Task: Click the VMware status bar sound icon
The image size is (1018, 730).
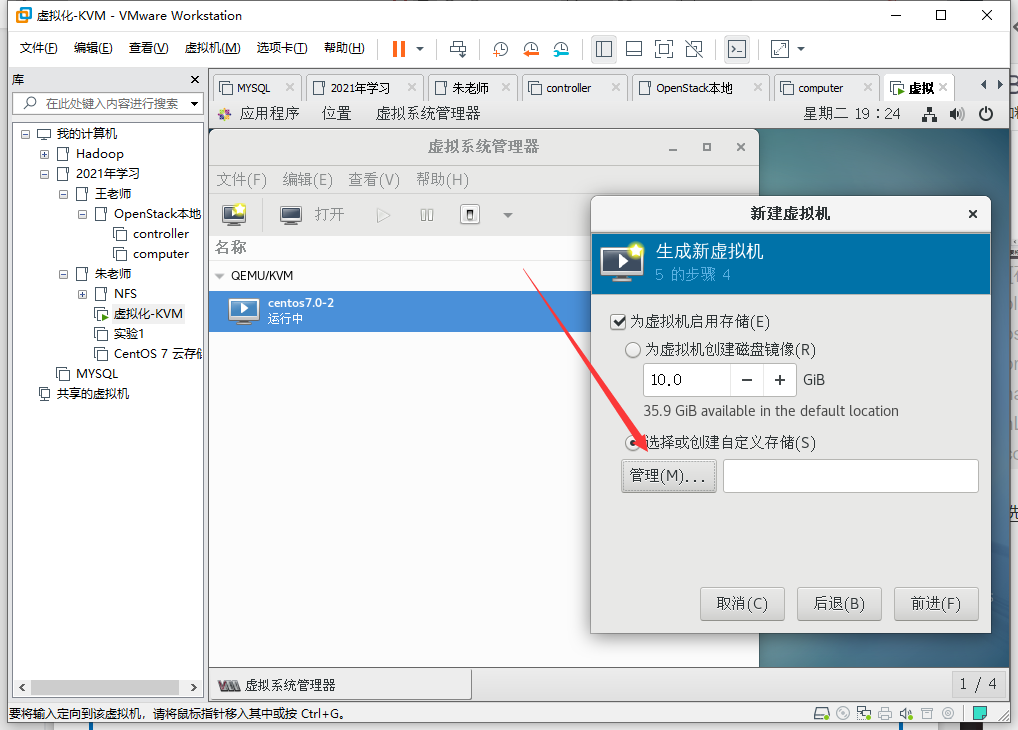Action: [x=906, y=713]
